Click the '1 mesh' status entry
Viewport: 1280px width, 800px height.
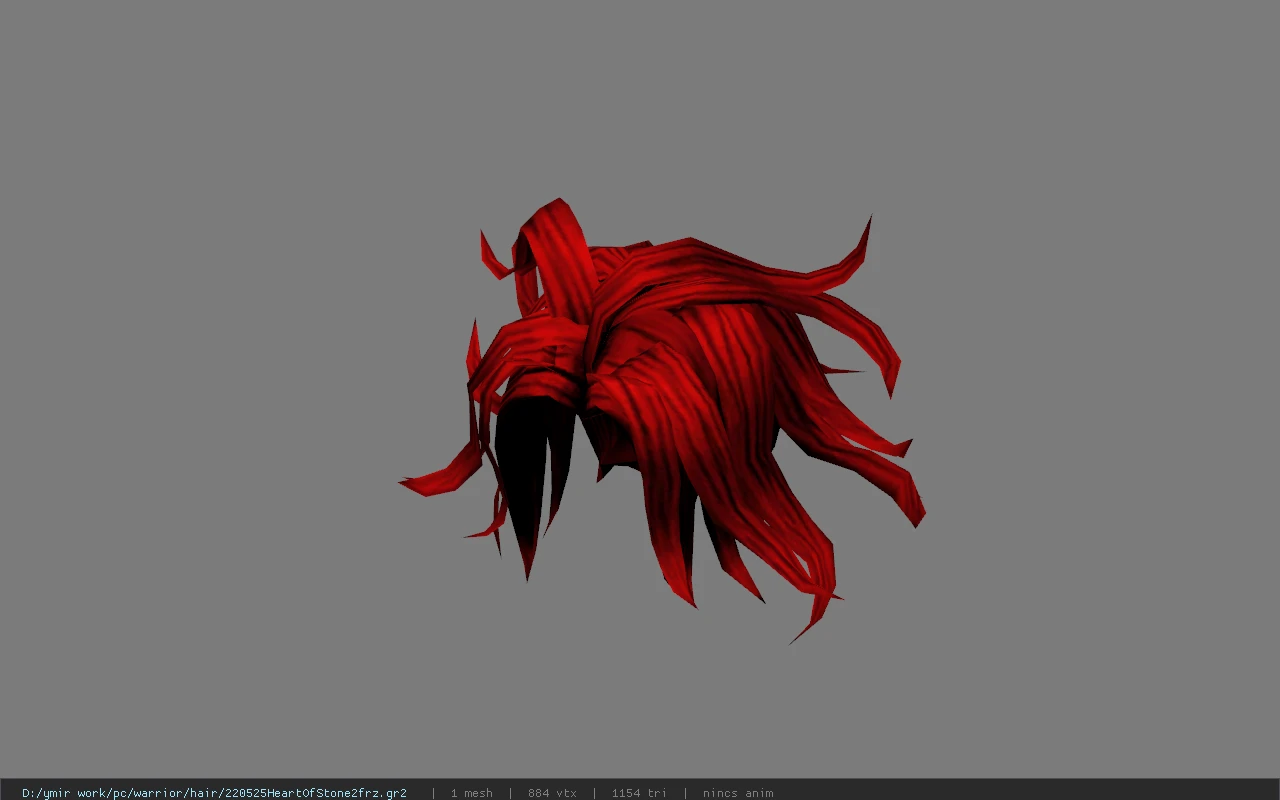pyautogui.click(x=471, y=793)
